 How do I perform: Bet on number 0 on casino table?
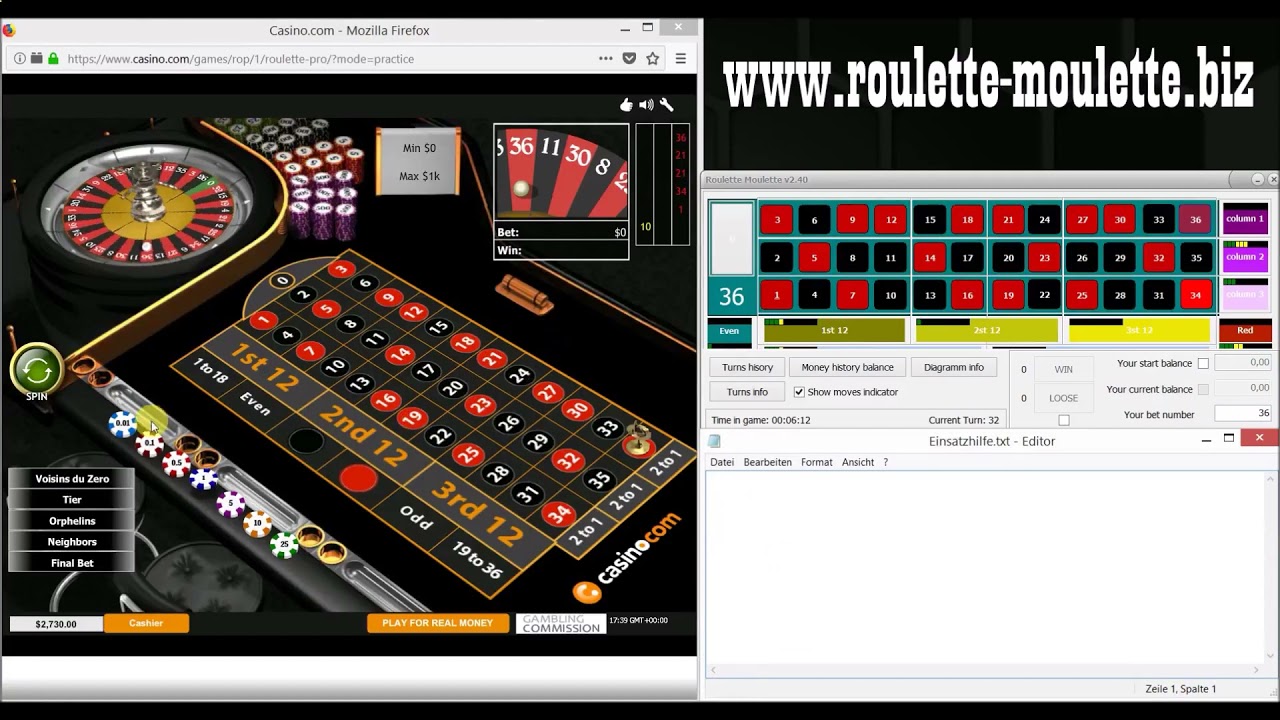click(282, 281)
